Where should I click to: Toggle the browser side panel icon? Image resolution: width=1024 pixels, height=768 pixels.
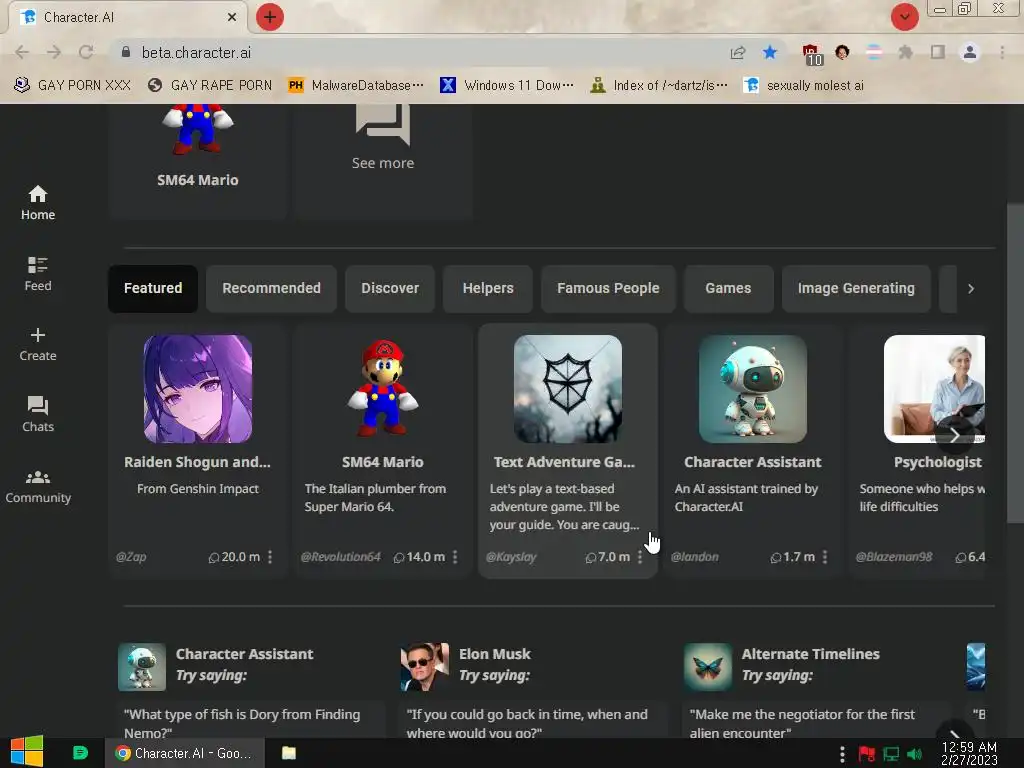(x=937, y=52)
